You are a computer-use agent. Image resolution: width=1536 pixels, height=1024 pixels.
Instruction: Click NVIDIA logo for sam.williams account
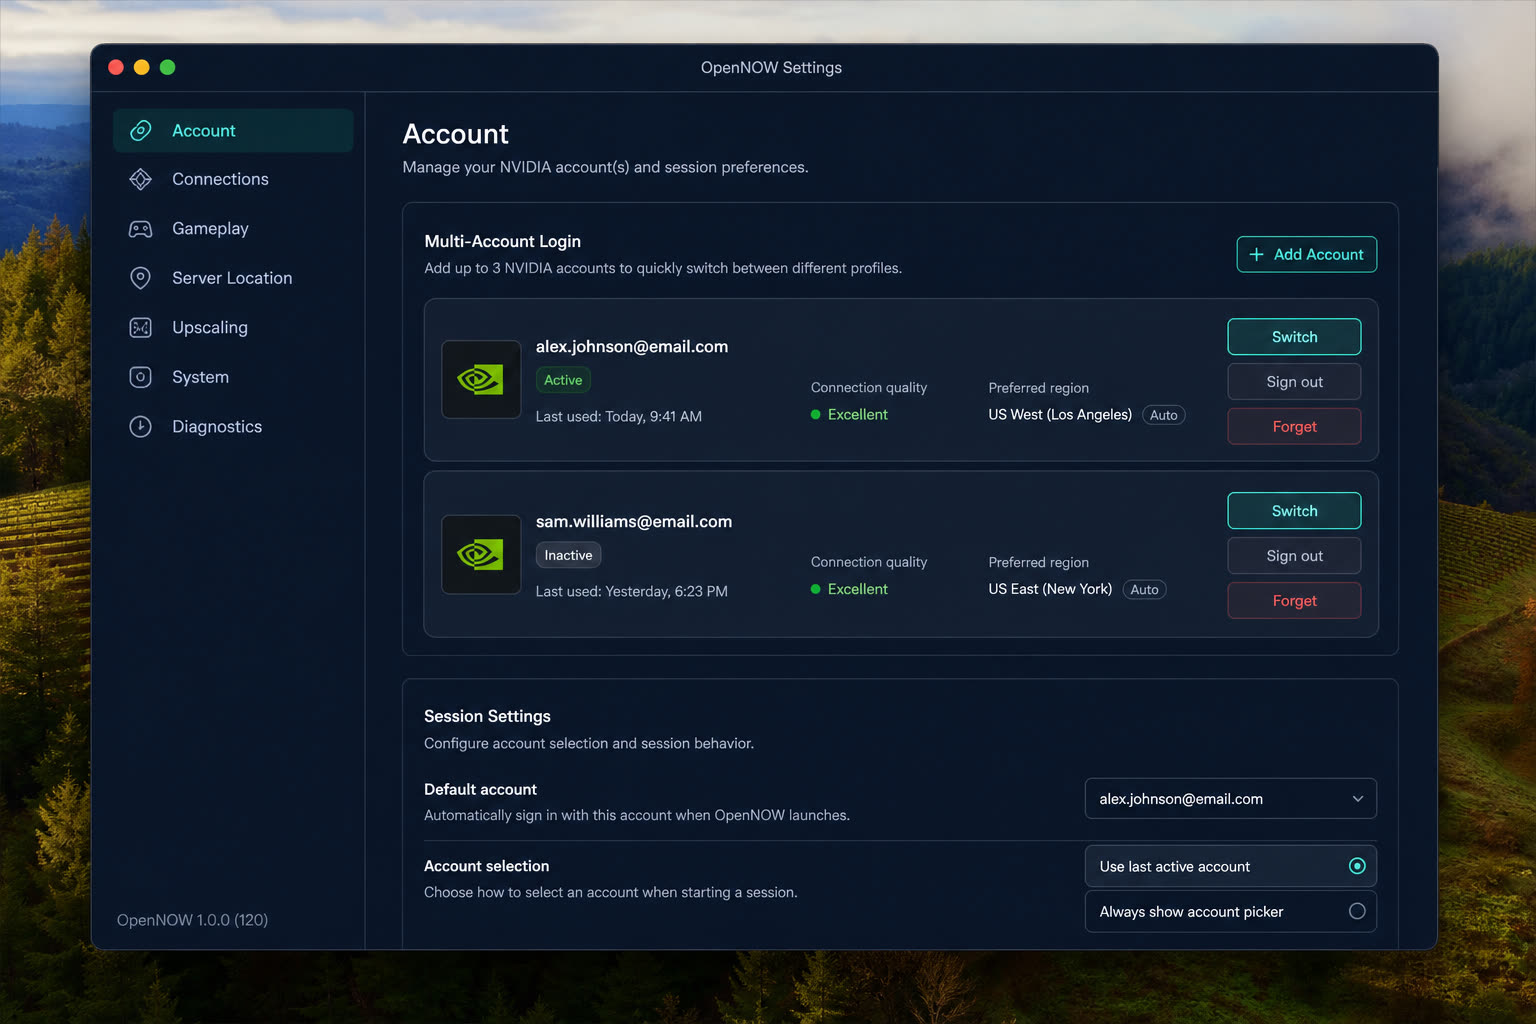[481, 554]
